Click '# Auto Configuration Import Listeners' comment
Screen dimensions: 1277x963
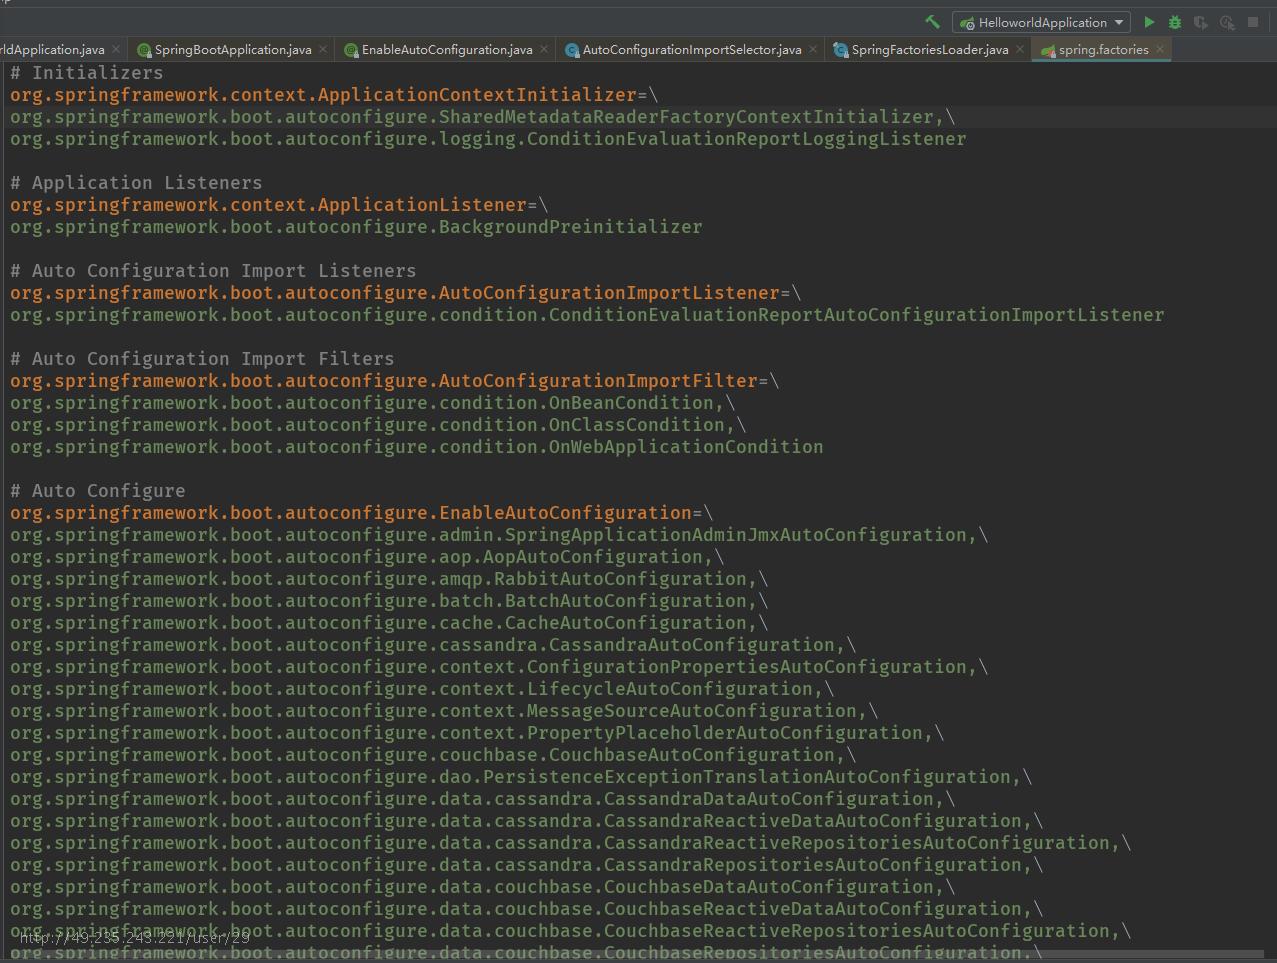(213, 271)
